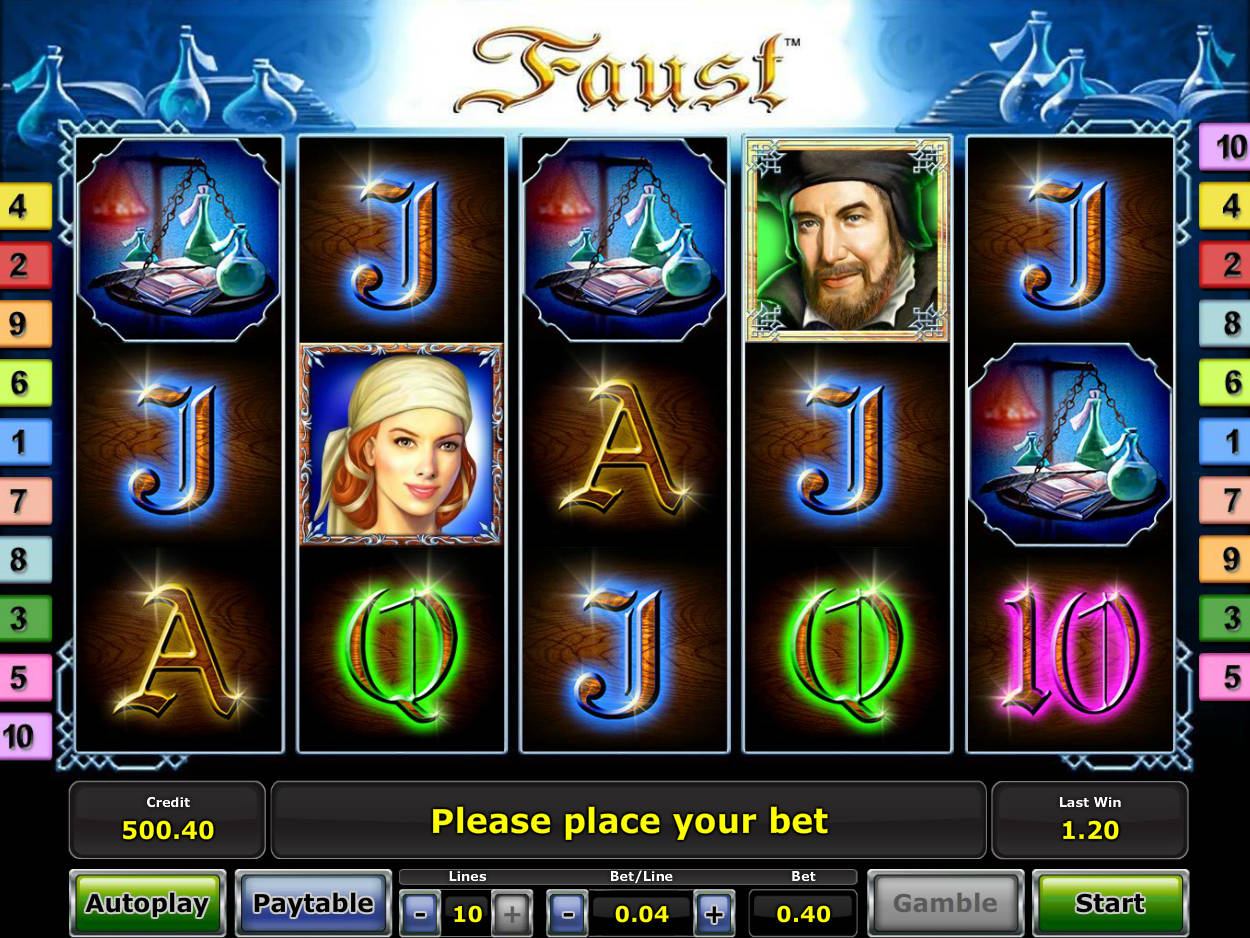Increase Bet/Line with plus button

point(713,913)
